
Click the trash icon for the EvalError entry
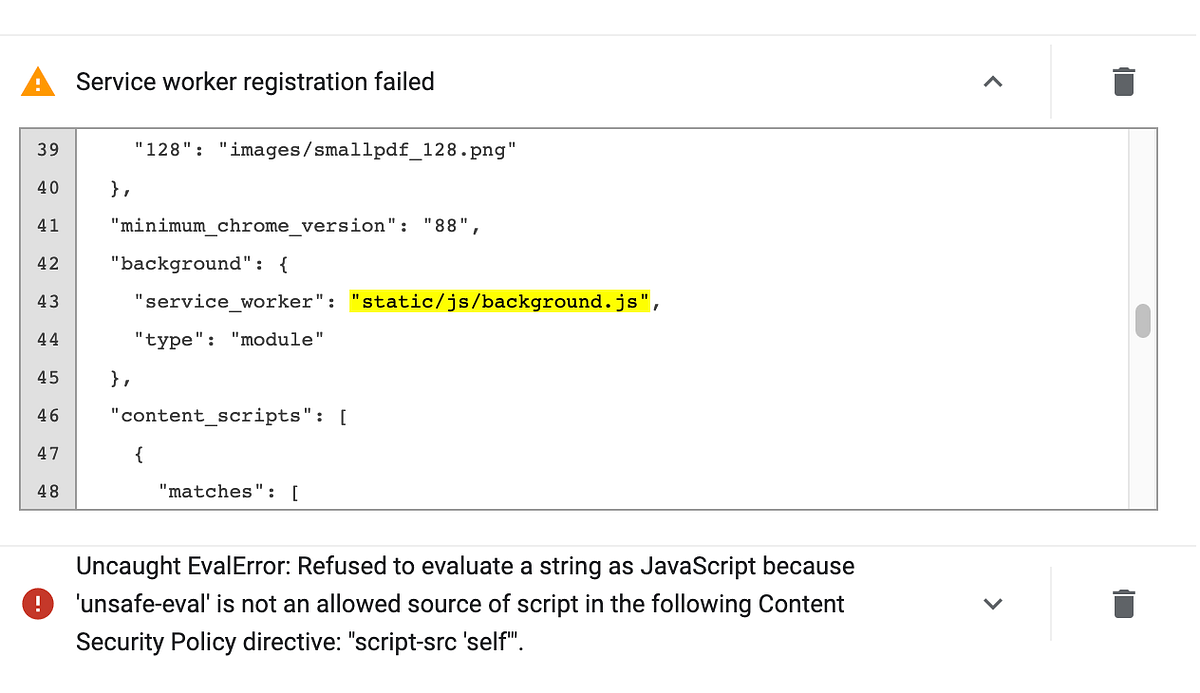(x=1123, y=603)
